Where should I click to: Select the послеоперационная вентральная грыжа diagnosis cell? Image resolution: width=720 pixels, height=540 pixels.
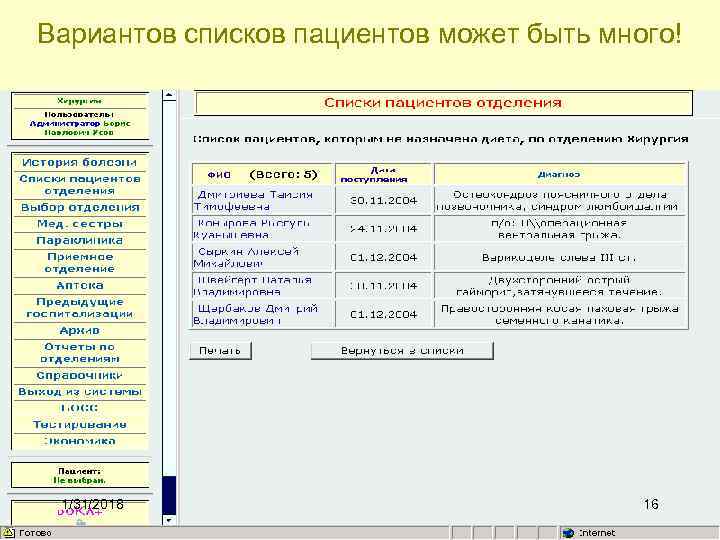point(559,229)
